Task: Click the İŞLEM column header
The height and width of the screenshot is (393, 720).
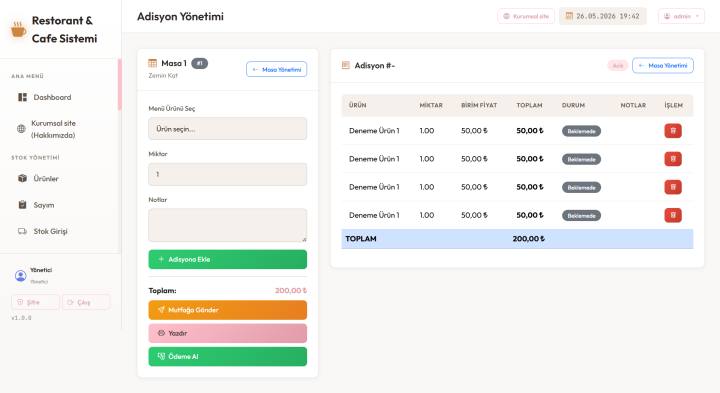Action: point(673,105)
